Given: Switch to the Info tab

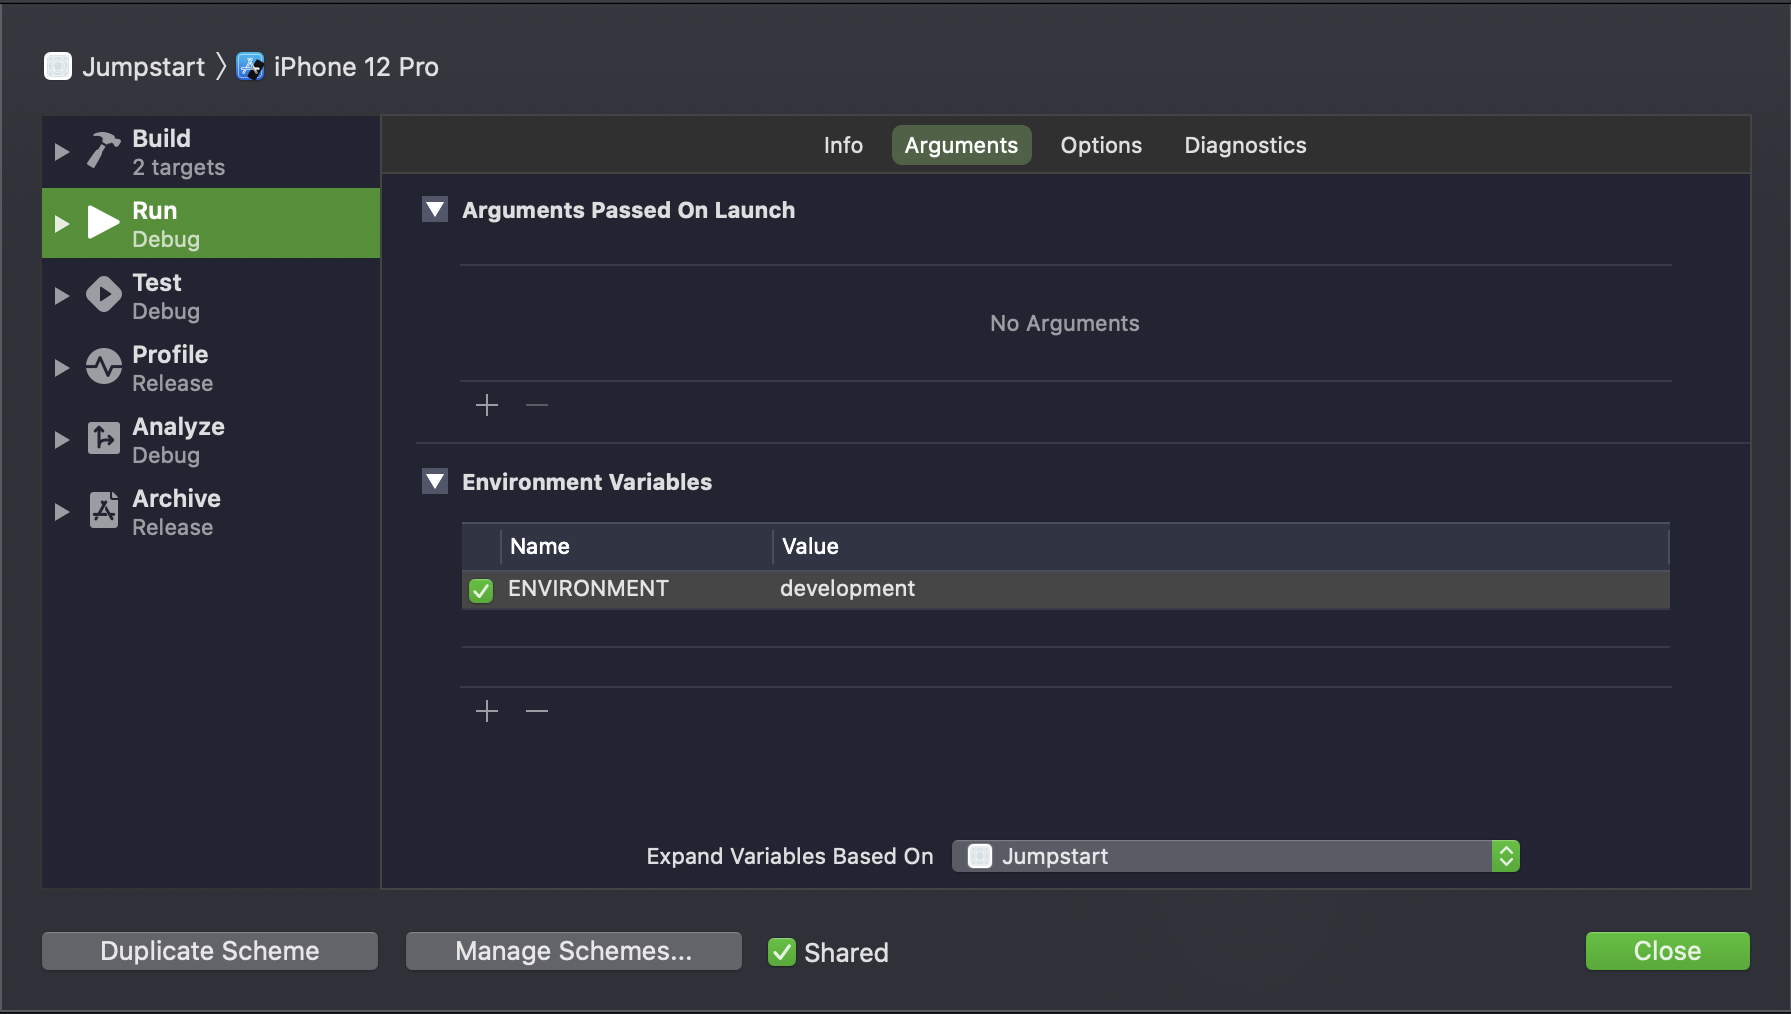Looking at the screenshot, I should click(x=843, y=145).
